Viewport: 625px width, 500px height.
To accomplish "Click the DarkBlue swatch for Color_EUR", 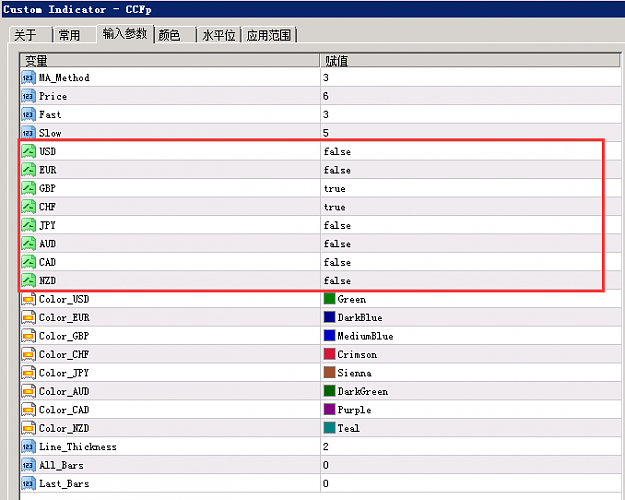I will [x=329, y=317].
